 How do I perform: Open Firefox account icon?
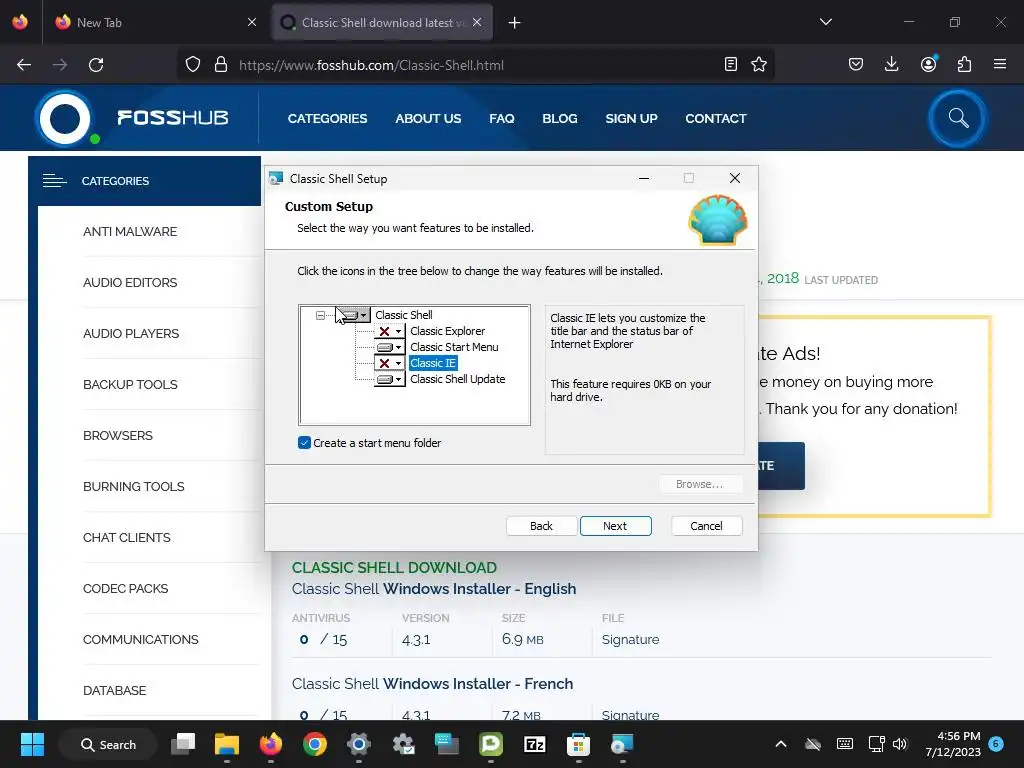point(928,64)
